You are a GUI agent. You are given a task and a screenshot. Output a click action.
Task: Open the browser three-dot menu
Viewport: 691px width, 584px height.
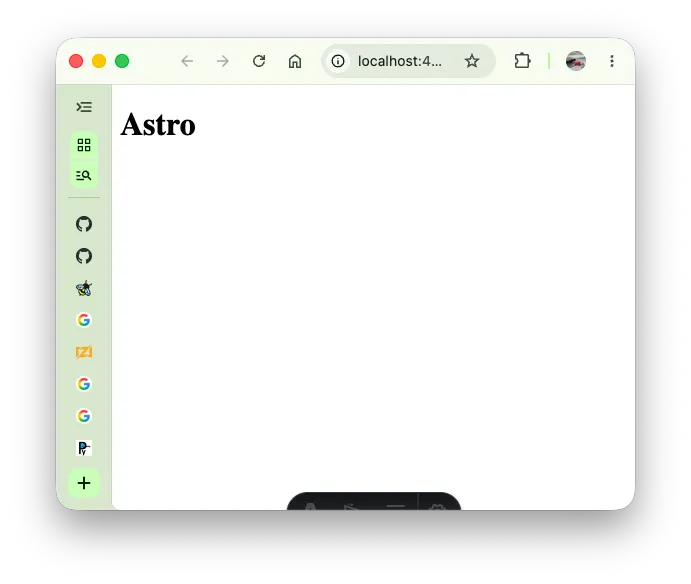coord(612,61)
